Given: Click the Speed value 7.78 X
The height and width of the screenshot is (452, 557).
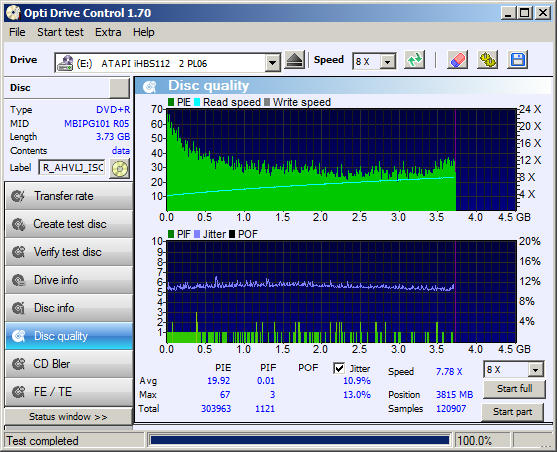Looking at the screenshot, I should 449,372.
